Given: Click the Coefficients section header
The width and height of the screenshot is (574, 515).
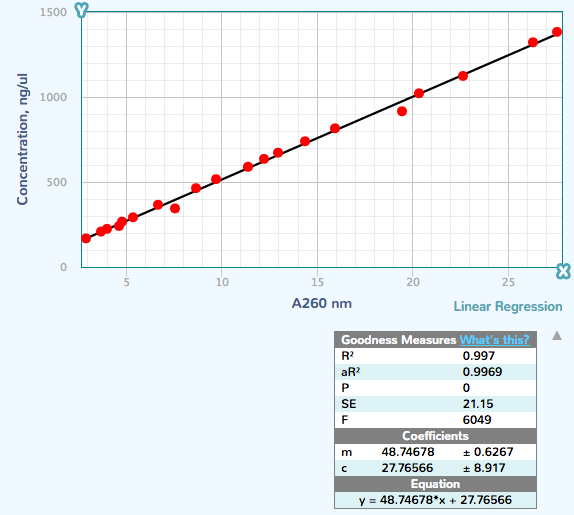Looking at the screenshot, I should click(435, 436).
